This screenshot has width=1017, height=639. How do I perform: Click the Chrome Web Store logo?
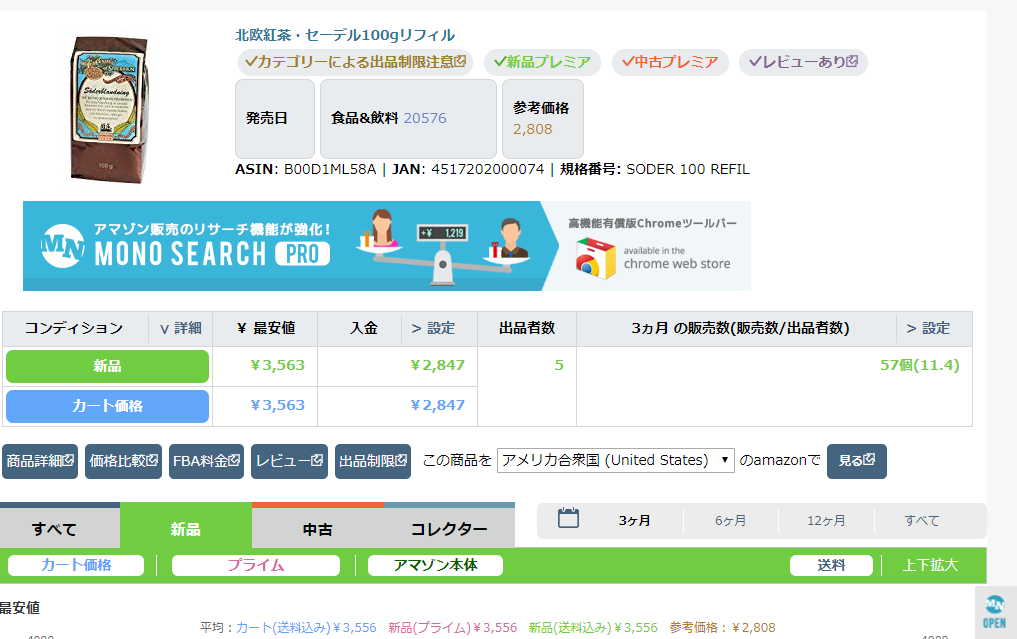tap(594, 257)
